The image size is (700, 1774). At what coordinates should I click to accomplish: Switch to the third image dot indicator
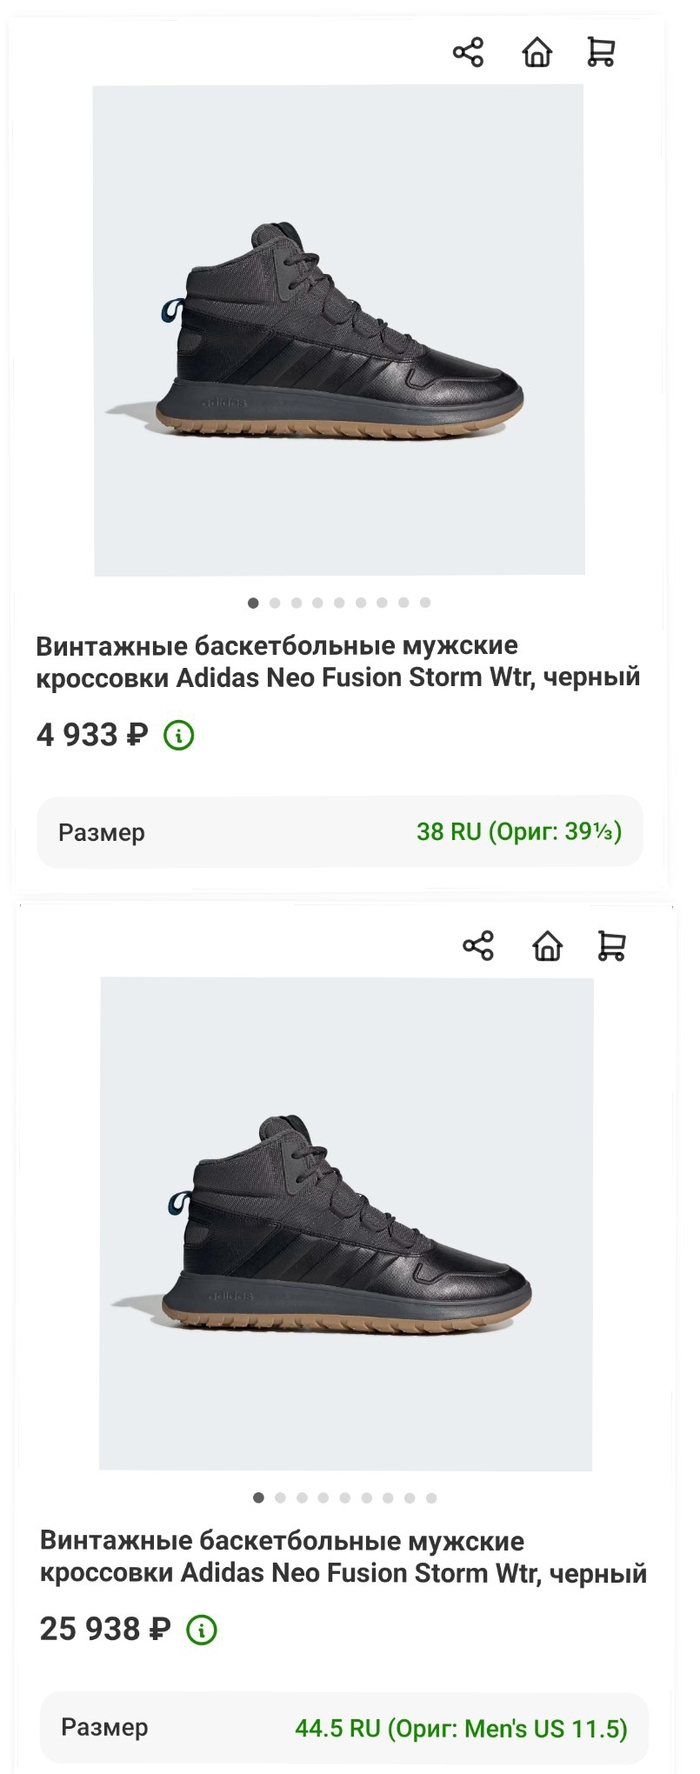pos(296,603)
